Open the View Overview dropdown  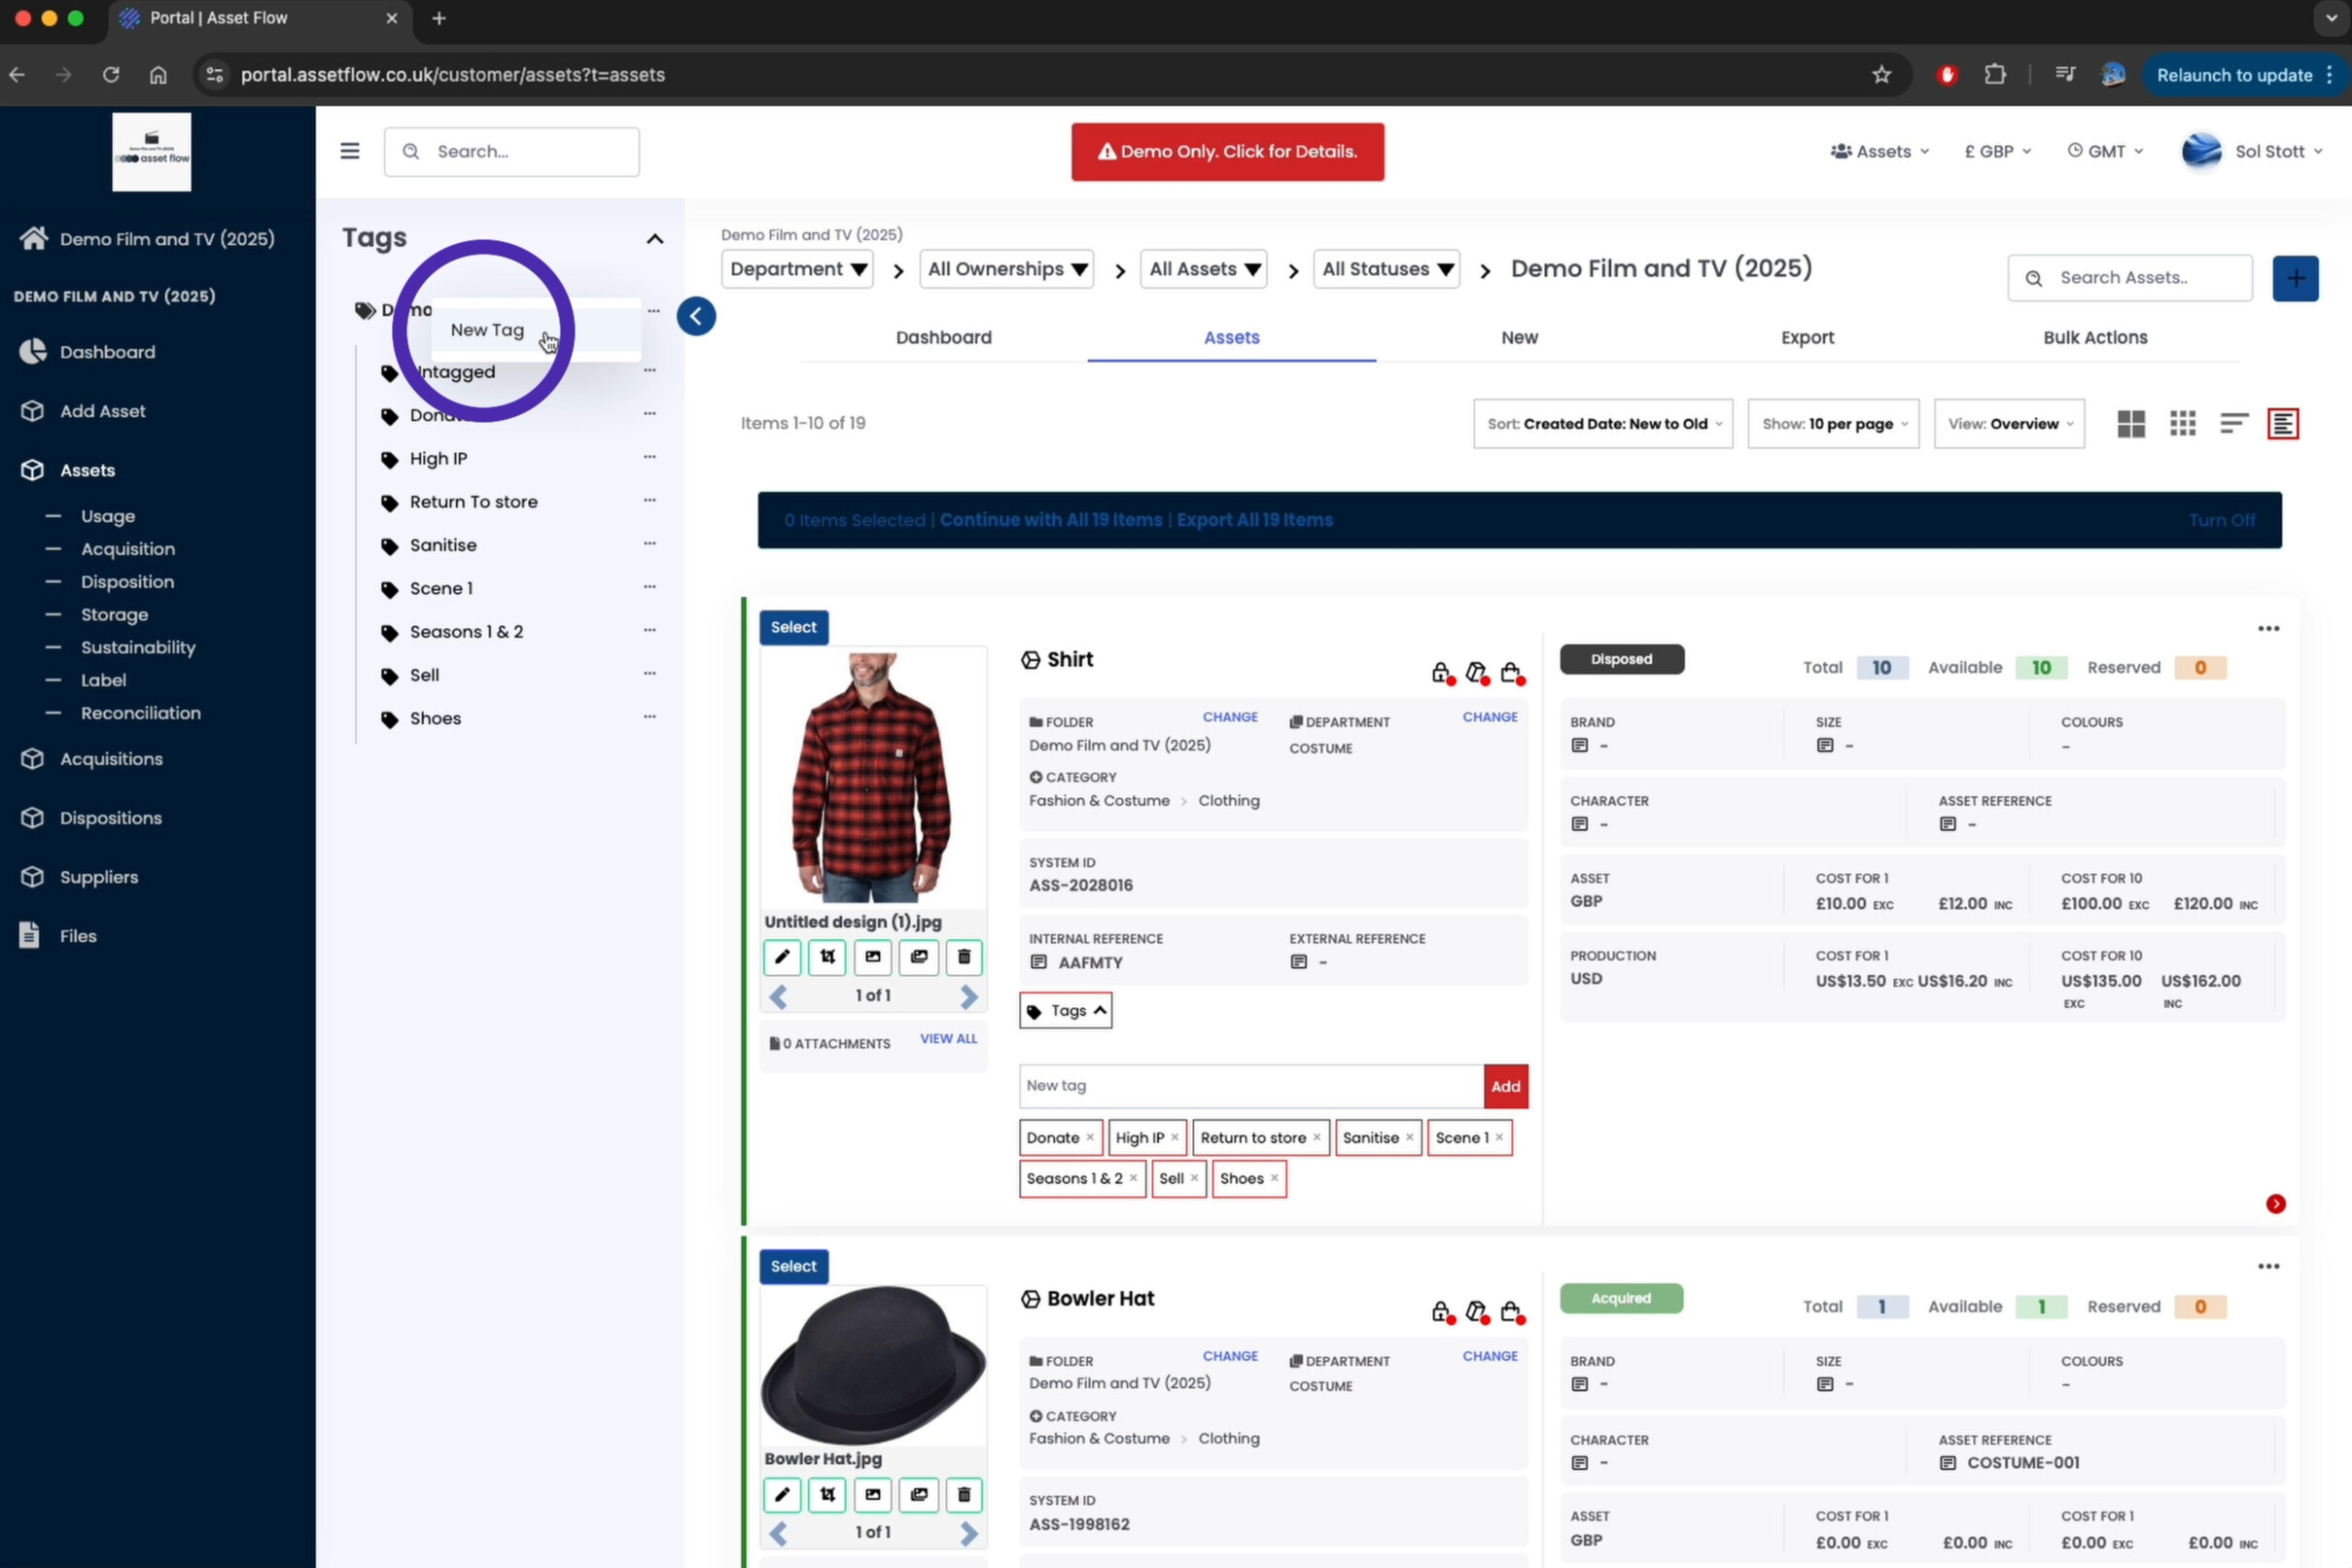click(2009, 424)
